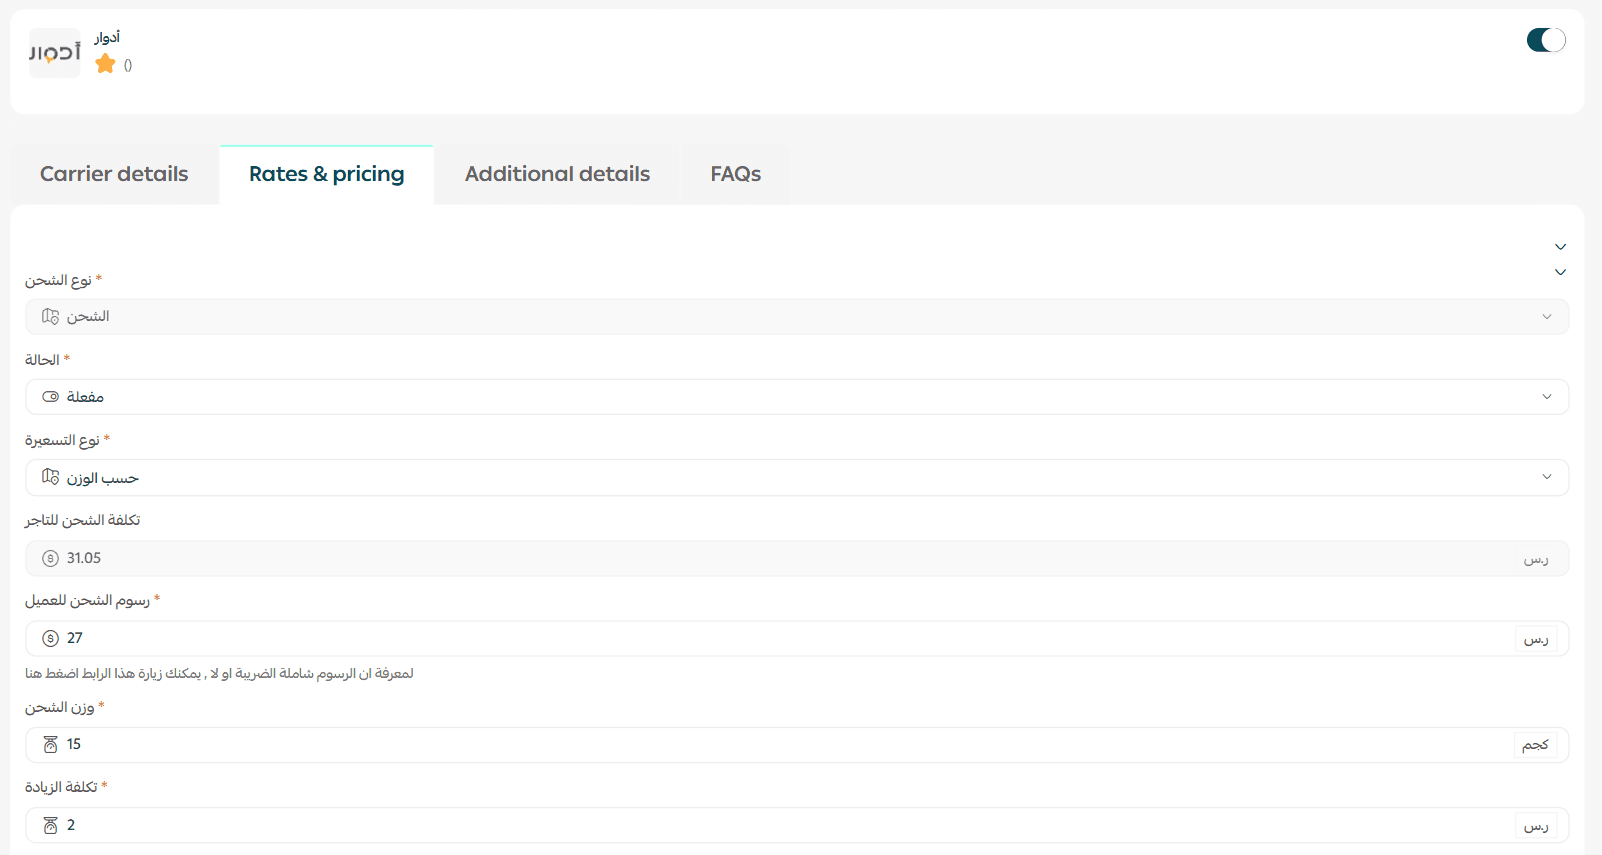Click the map icon in pricing type field
This screenshot has height=855, width=1602.
[x=50, y=477]
